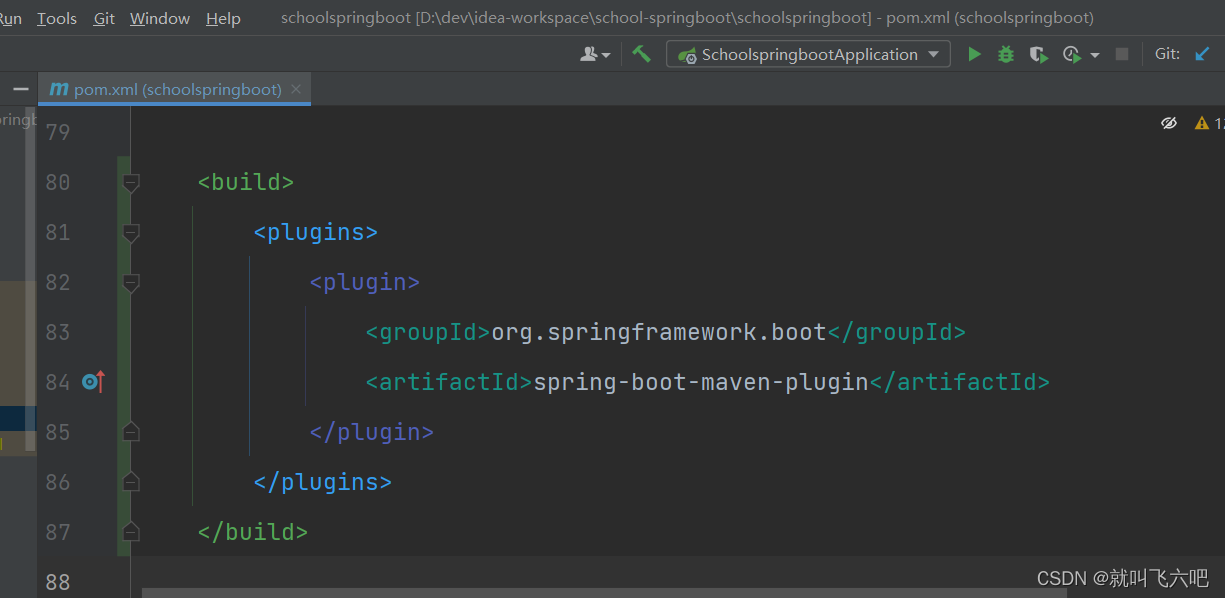Open the dropdown arrow next to the Profiler icon
Screen dimensions: 1225x598
coord(1094,54)
